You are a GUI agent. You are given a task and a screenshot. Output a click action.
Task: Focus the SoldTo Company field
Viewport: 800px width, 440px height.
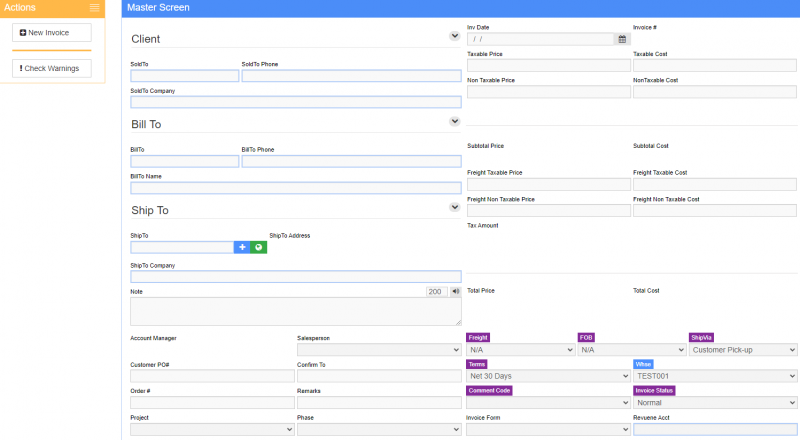296,102
